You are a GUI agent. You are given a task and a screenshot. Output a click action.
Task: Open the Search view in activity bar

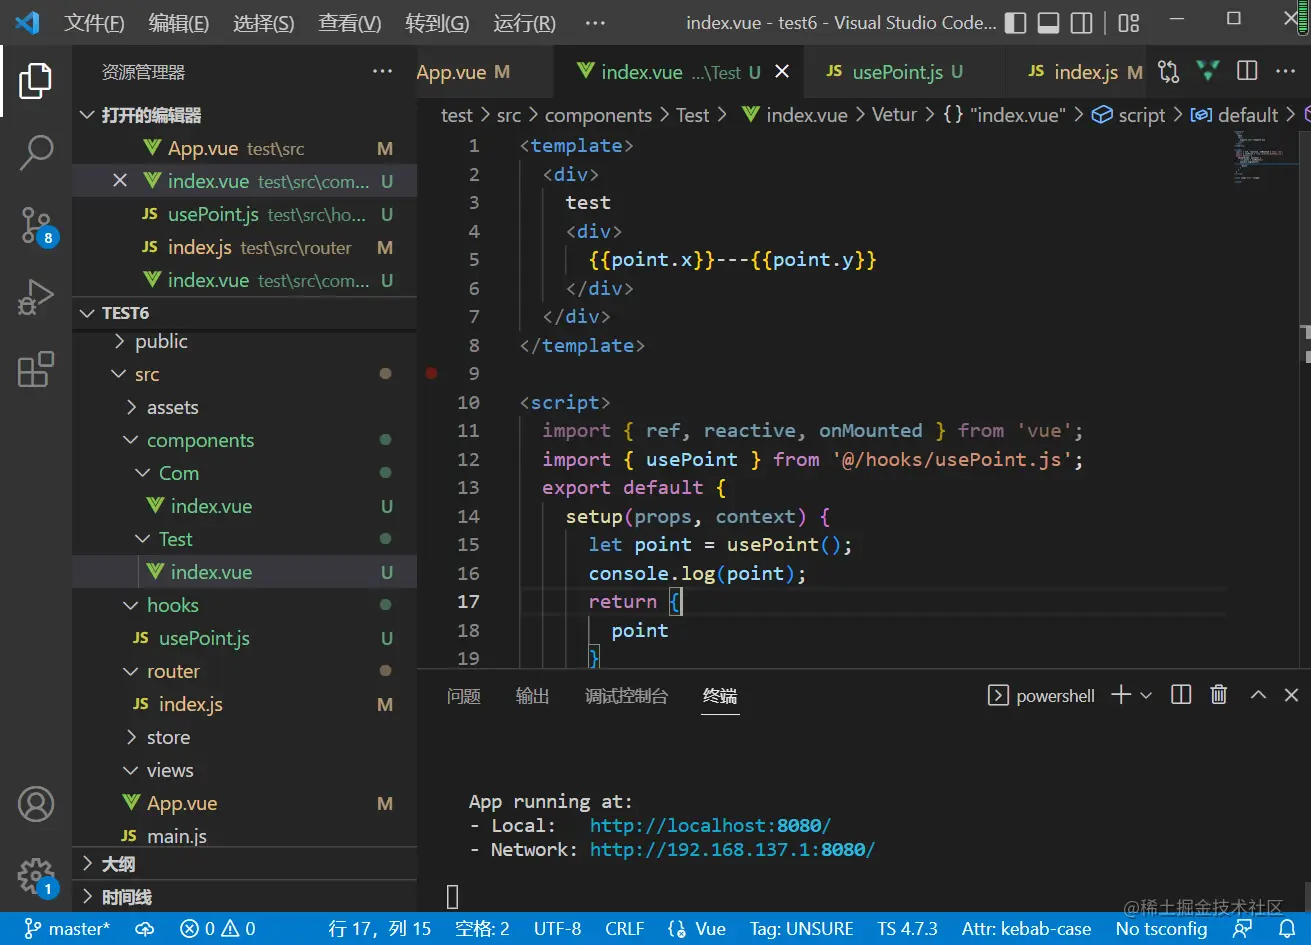pos(36,152)
